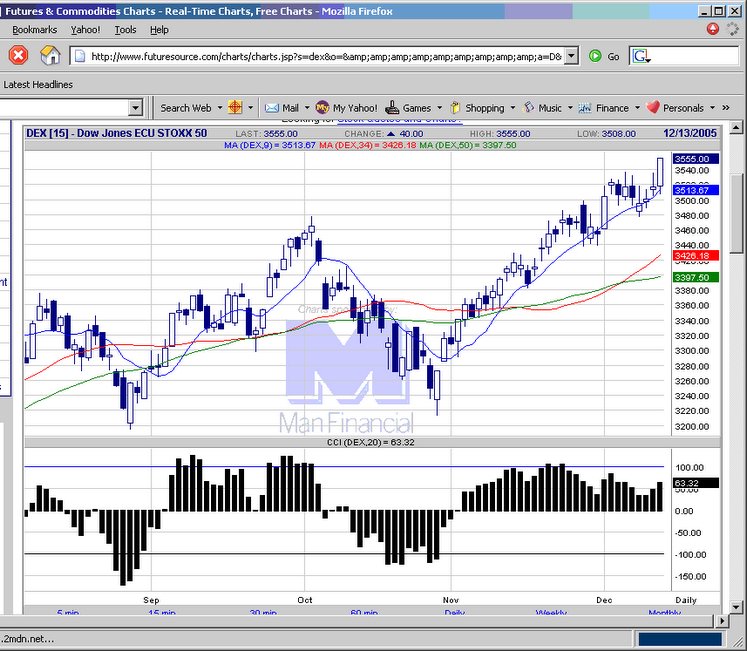Open Yahoo! menu

click(85, 30)
